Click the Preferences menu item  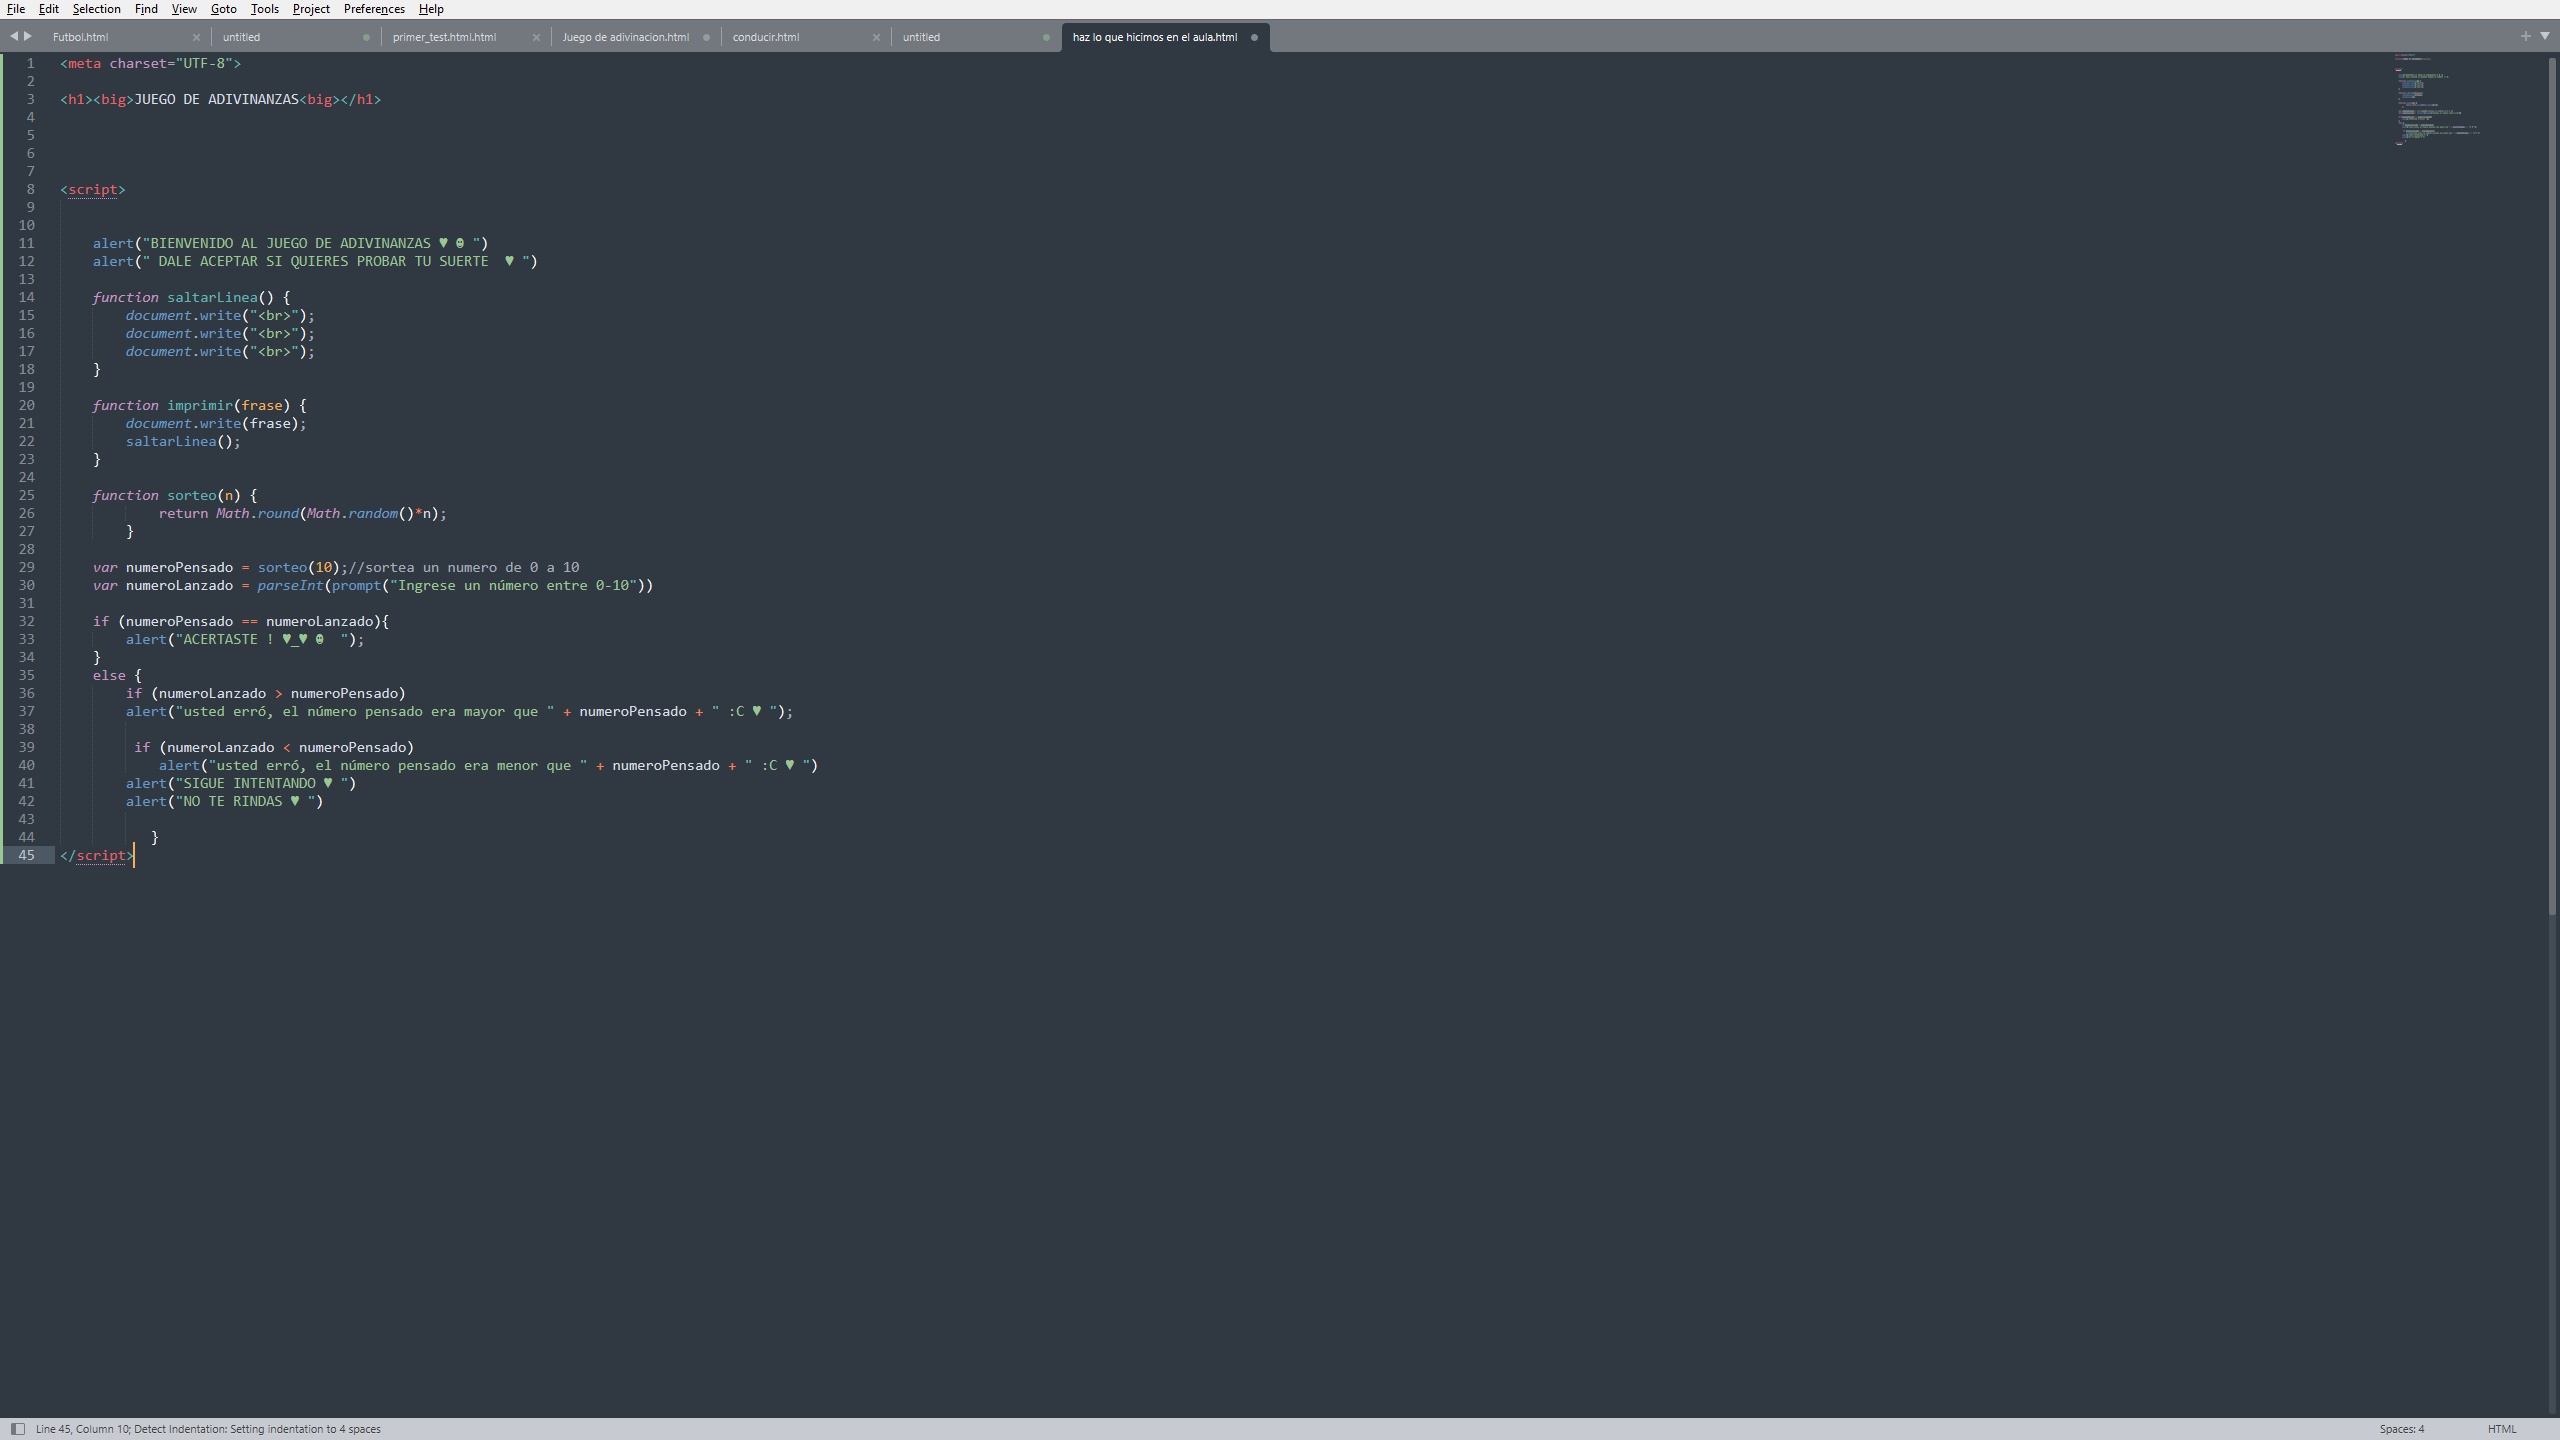[375, 9]
